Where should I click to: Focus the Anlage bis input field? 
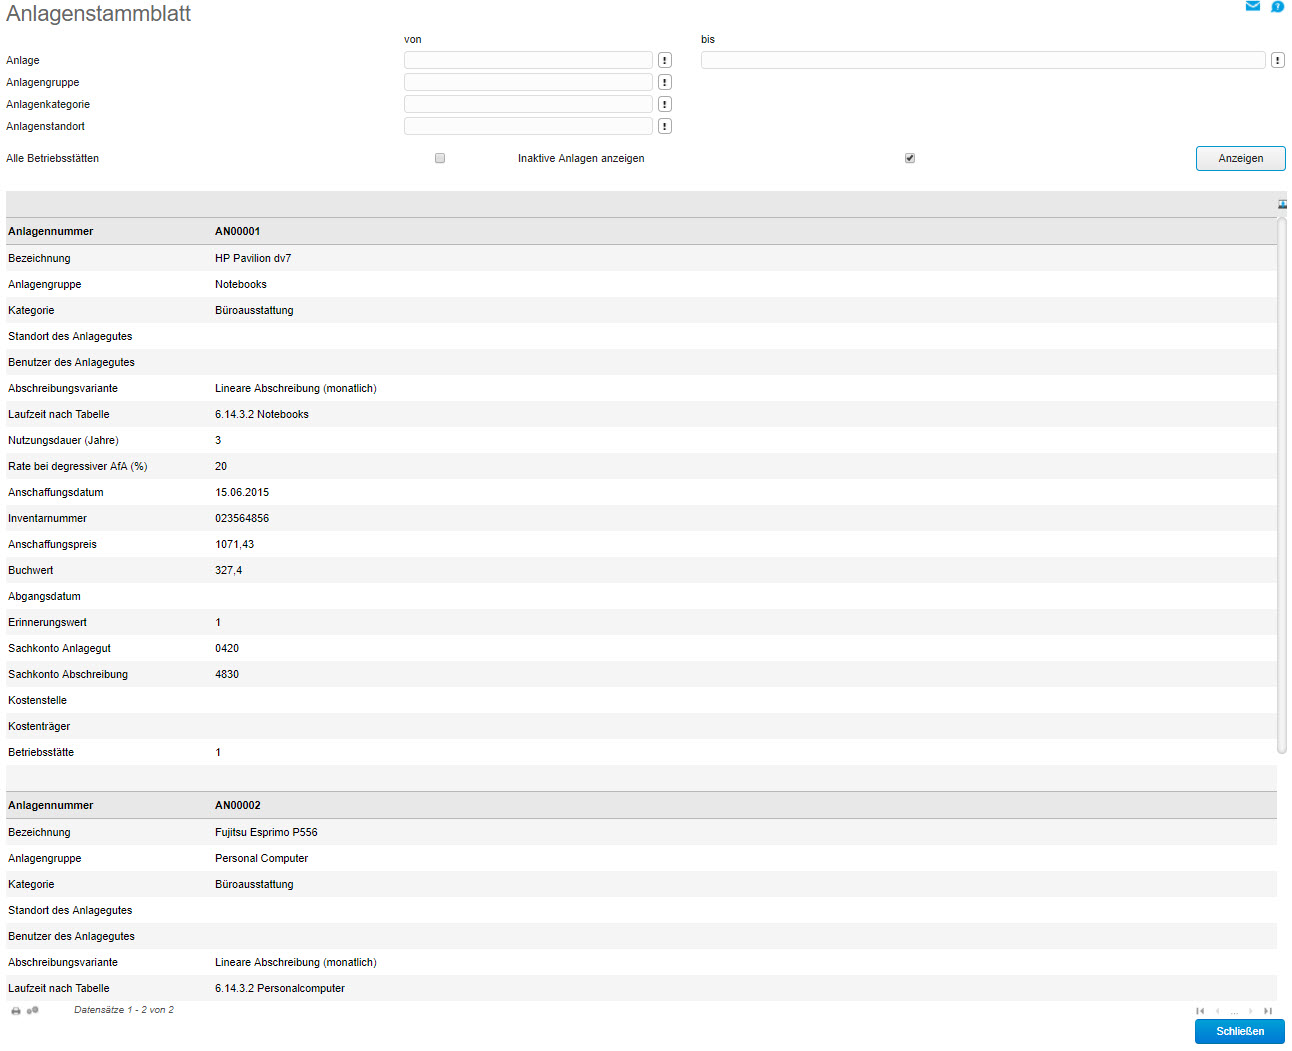tap(983, 60)
